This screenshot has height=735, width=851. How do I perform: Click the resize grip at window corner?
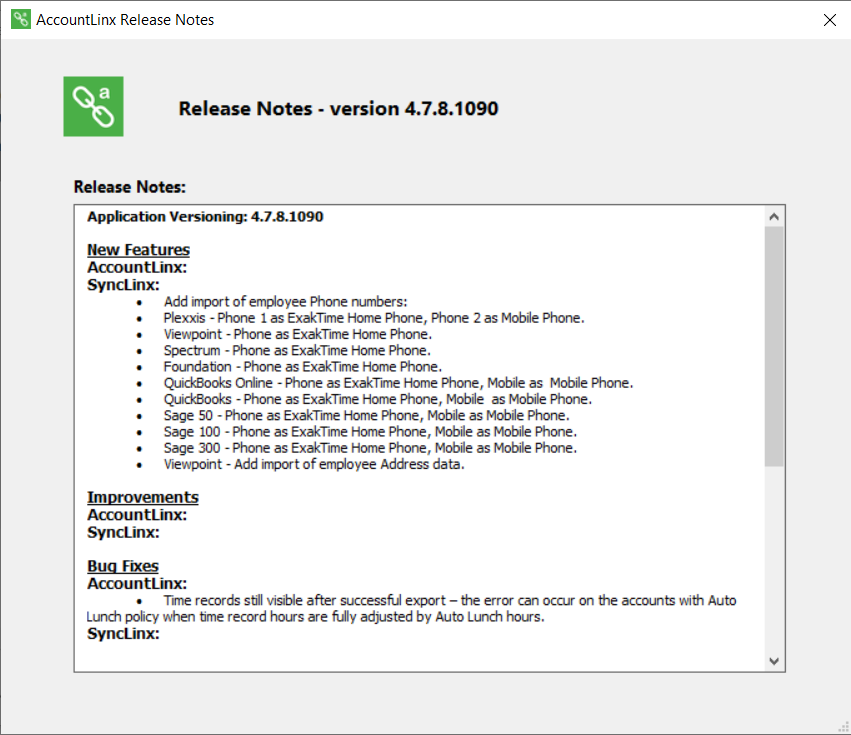[x=843, y=727]
